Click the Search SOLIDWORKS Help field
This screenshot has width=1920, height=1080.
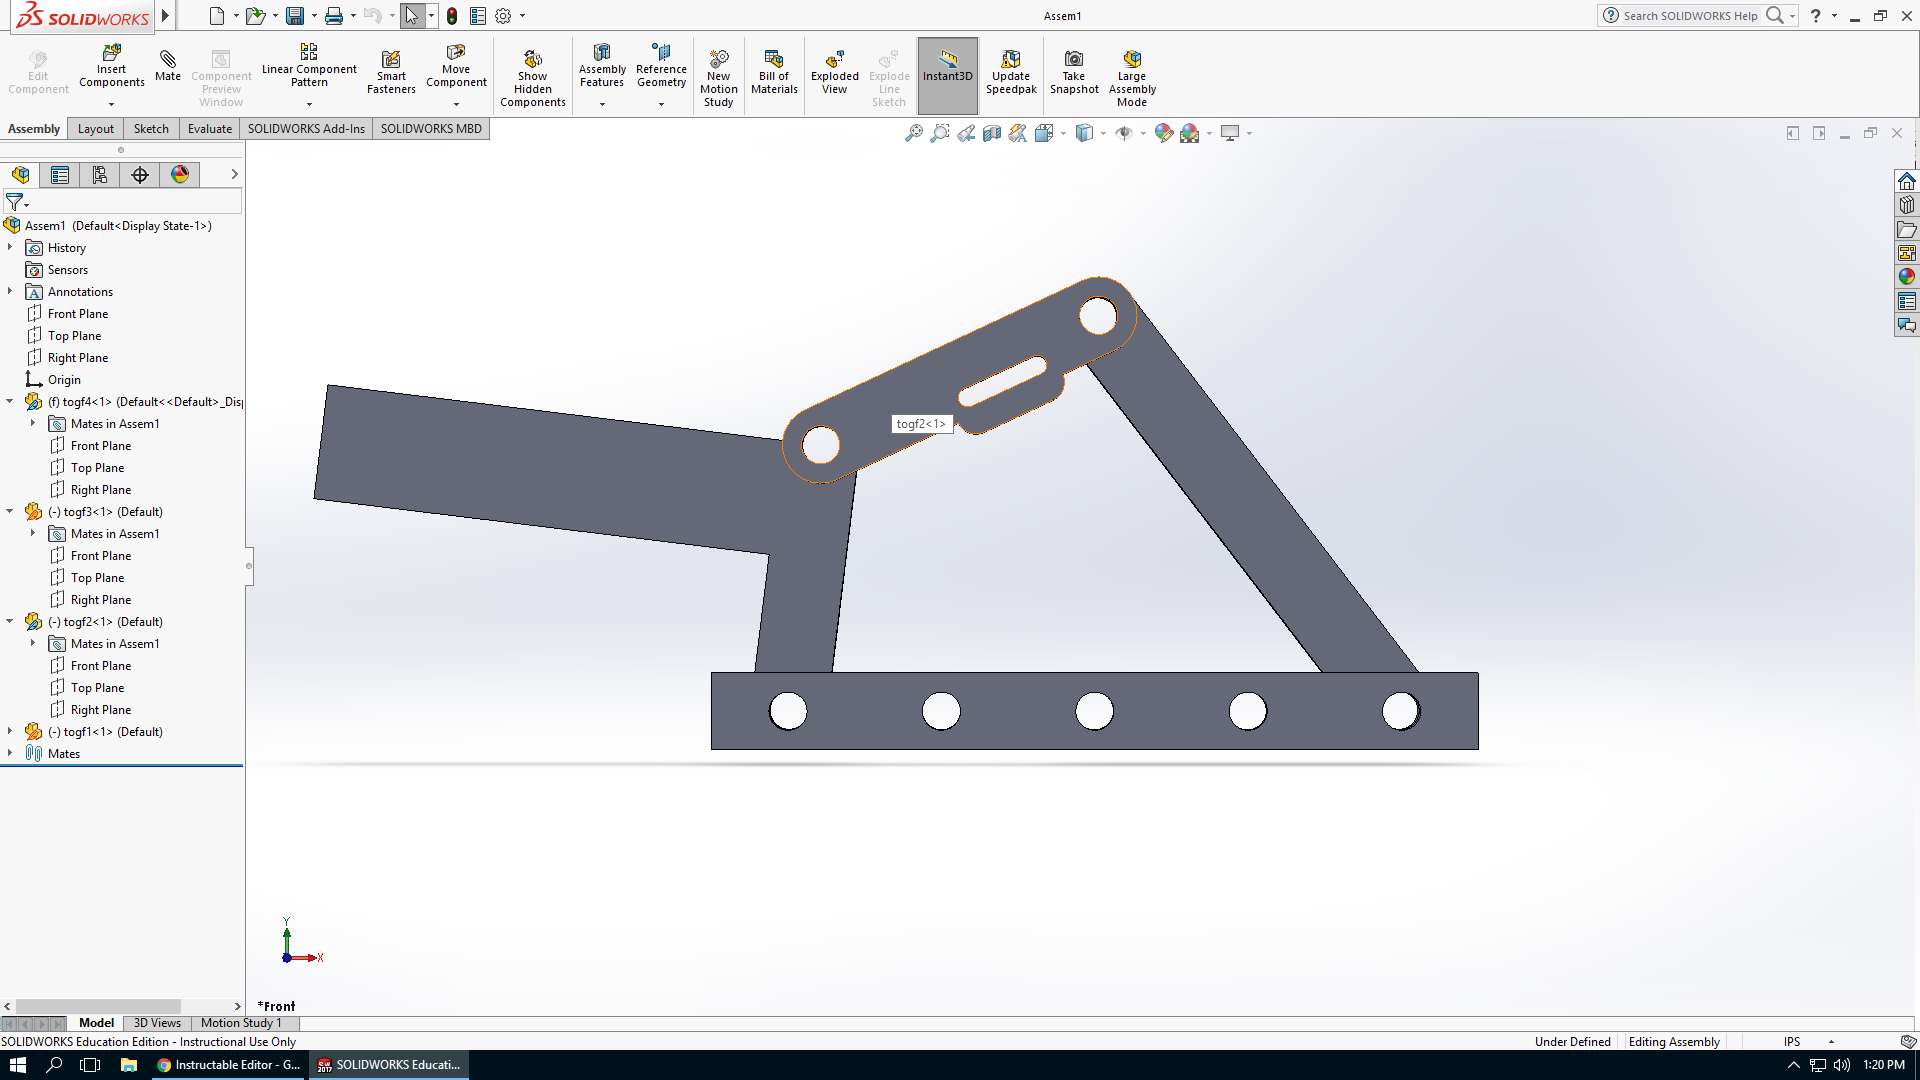(1690, 15)
